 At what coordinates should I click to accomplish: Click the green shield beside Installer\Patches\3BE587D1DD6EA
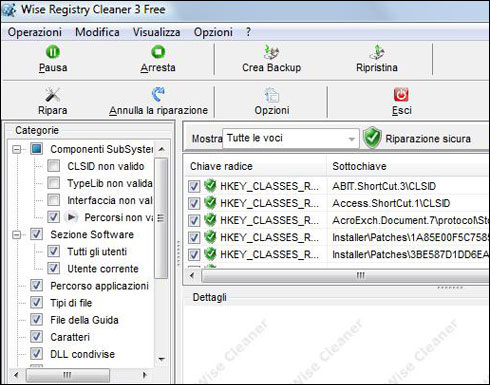pyautogui.click(x=210, y=254)
